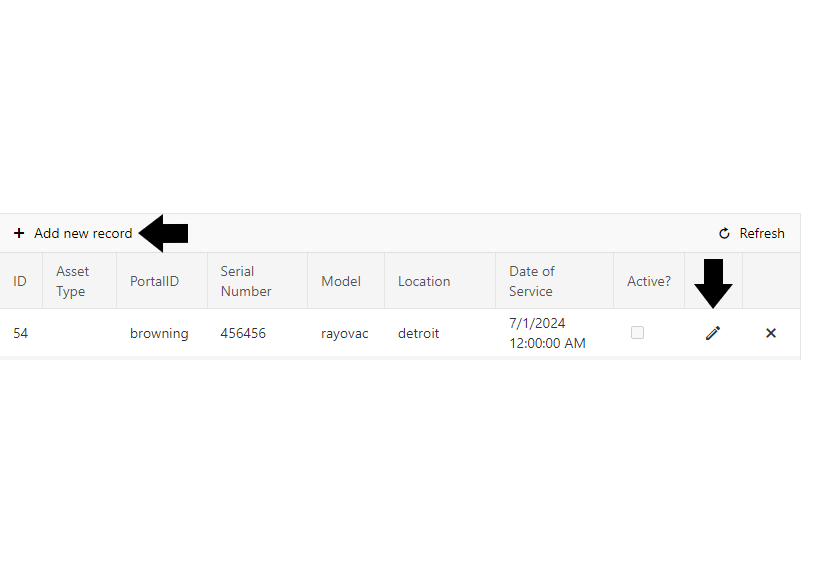Click the rayovac model cell
813x564 pixels.
click(x=345, y=333)
